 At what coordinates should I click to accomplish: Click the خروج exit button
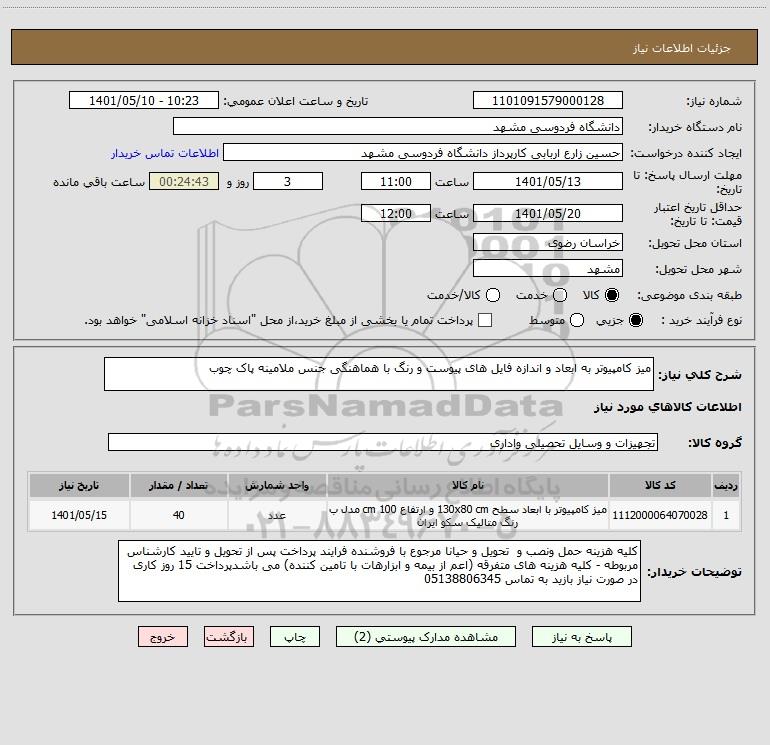coord(163,637)
